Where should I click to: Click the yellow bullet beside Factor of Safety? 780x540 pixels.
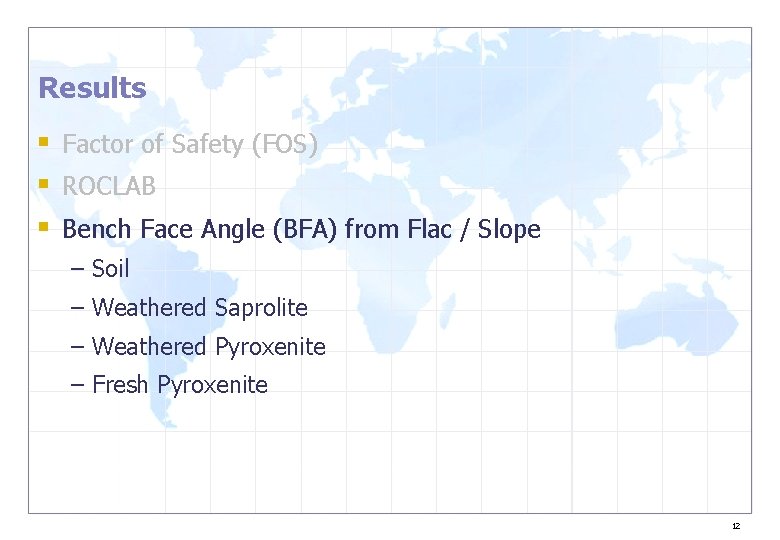click(44, 142)
